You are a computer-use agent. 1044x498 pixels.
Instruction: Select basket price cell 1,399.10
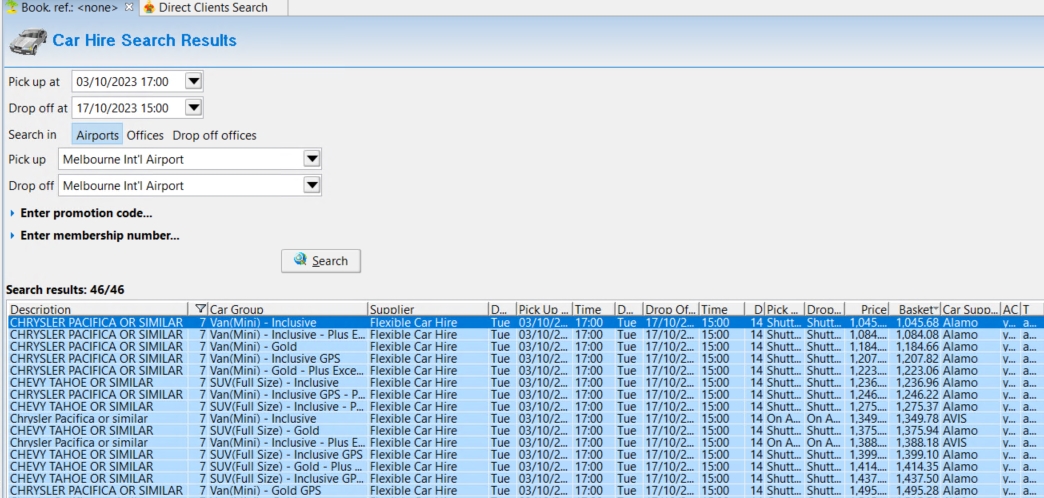pos(917,455)
